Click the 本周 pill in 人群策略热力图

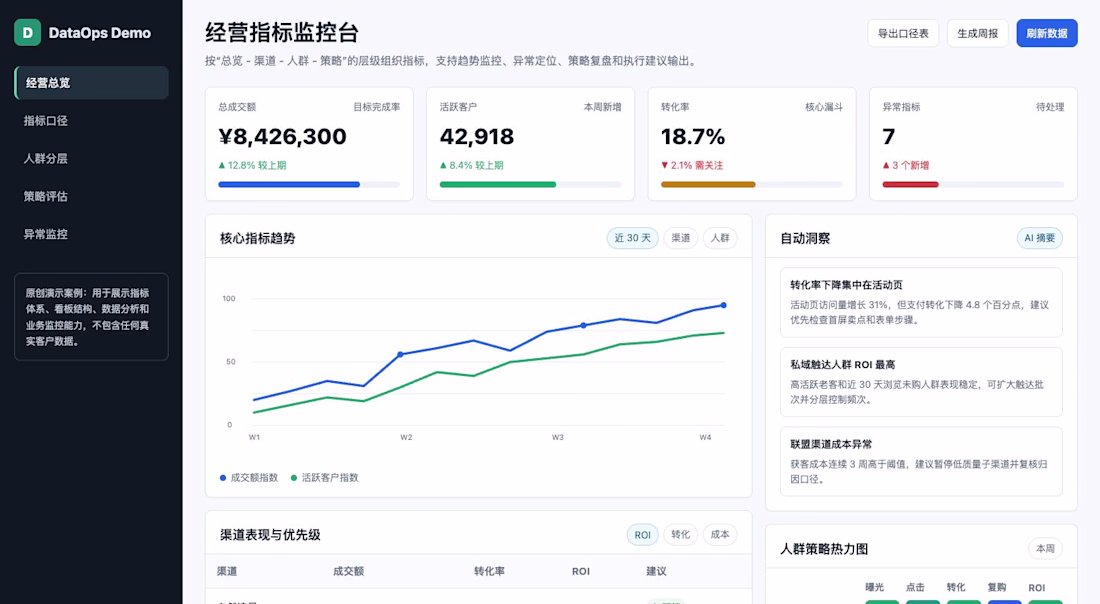point(1045,549)
